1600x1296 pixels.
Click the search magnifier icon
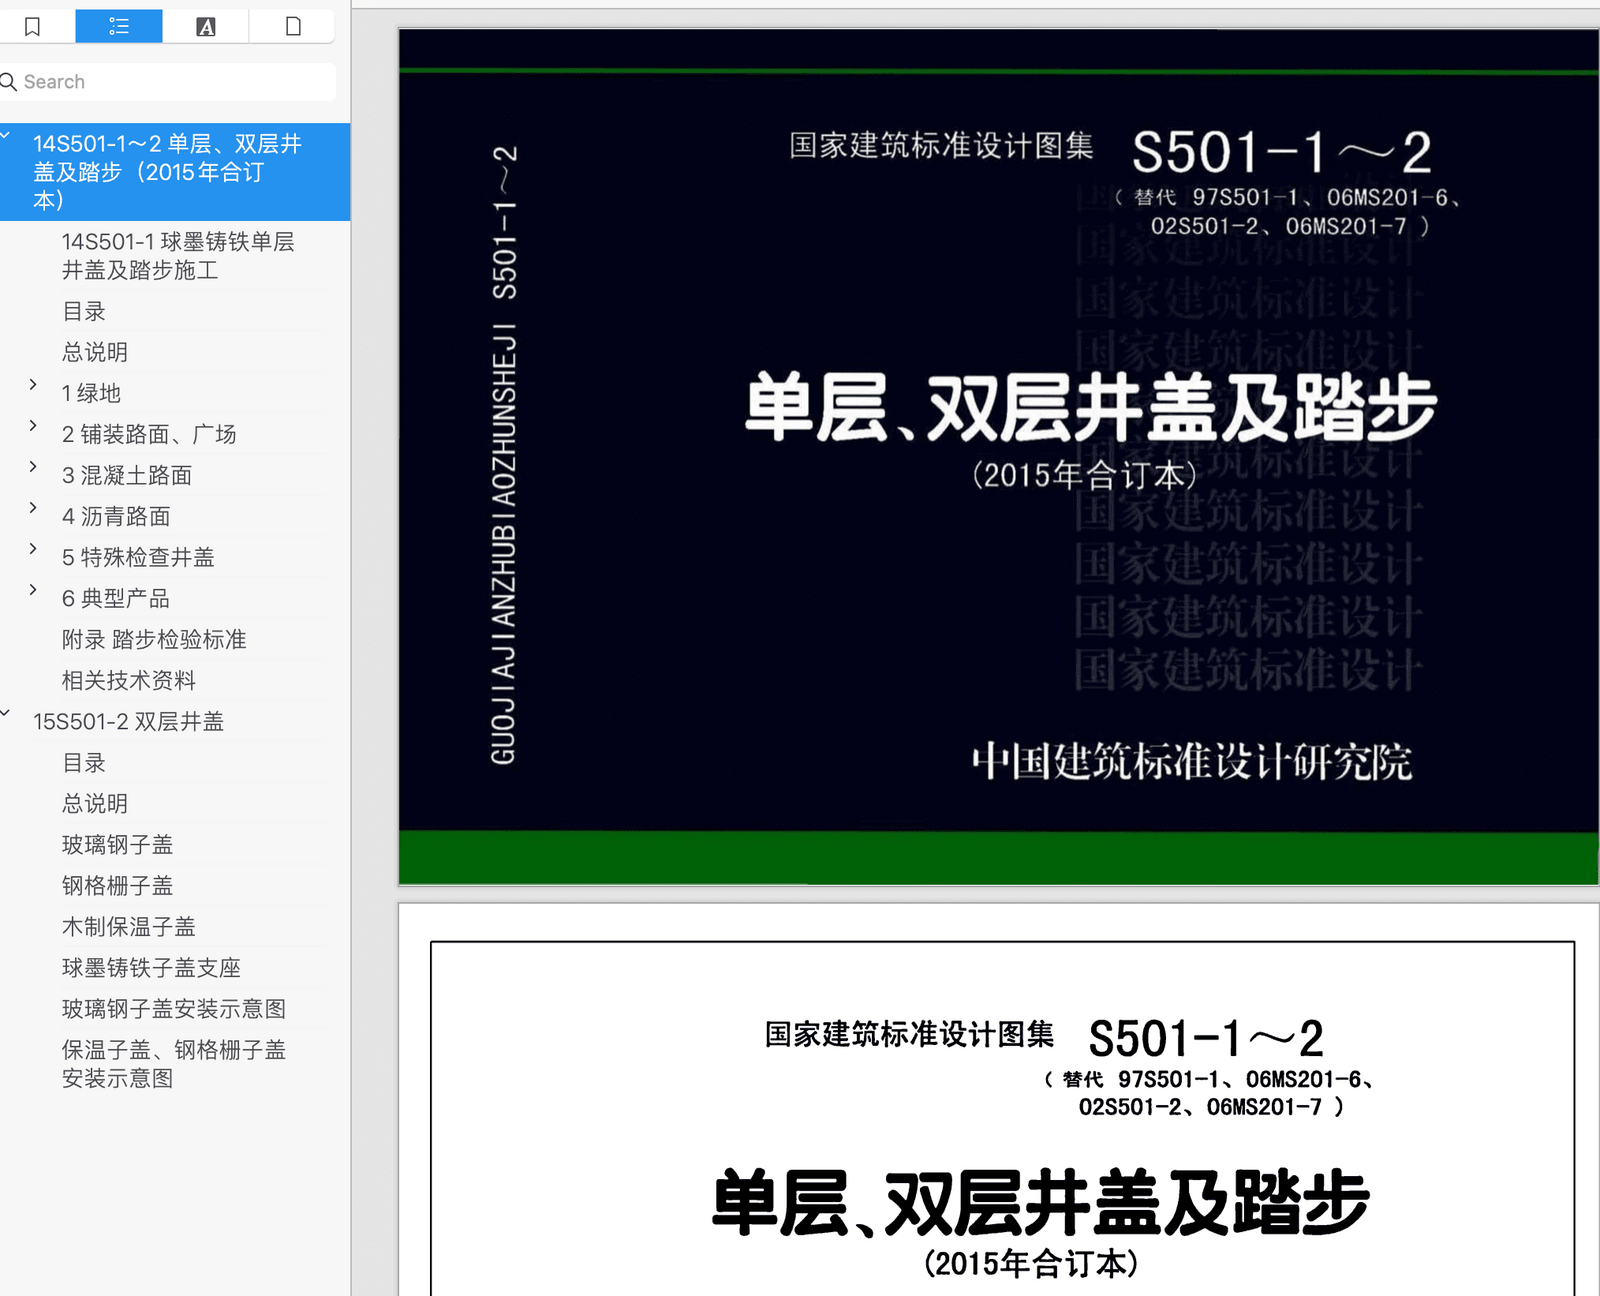(x=9, y=82)
